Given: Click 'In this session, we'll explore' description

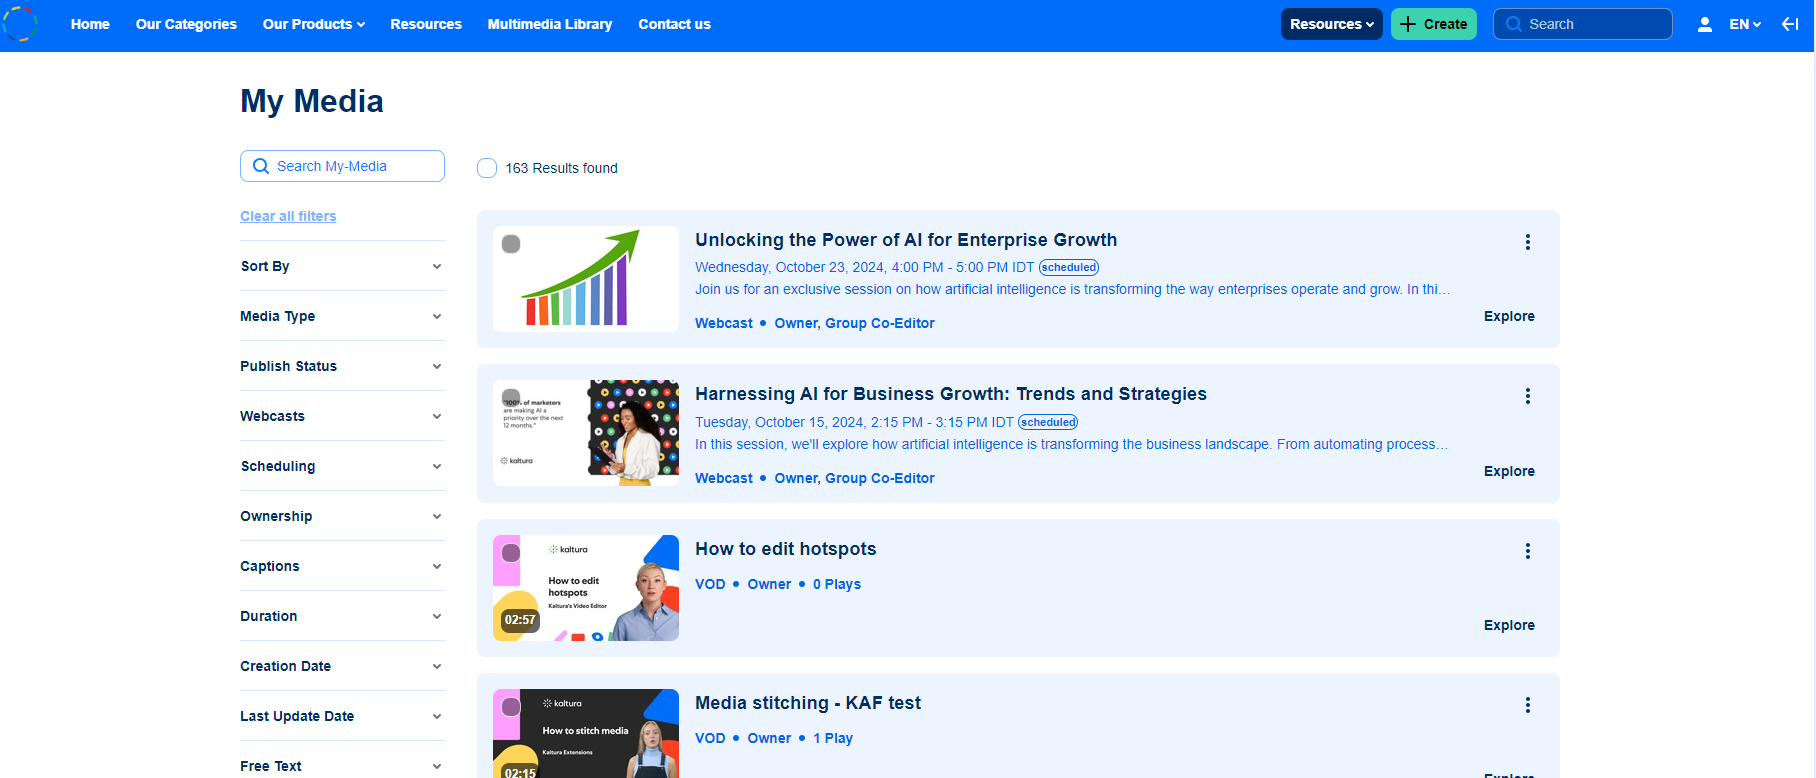Looking at the screenshot, I should point(1071,444).
